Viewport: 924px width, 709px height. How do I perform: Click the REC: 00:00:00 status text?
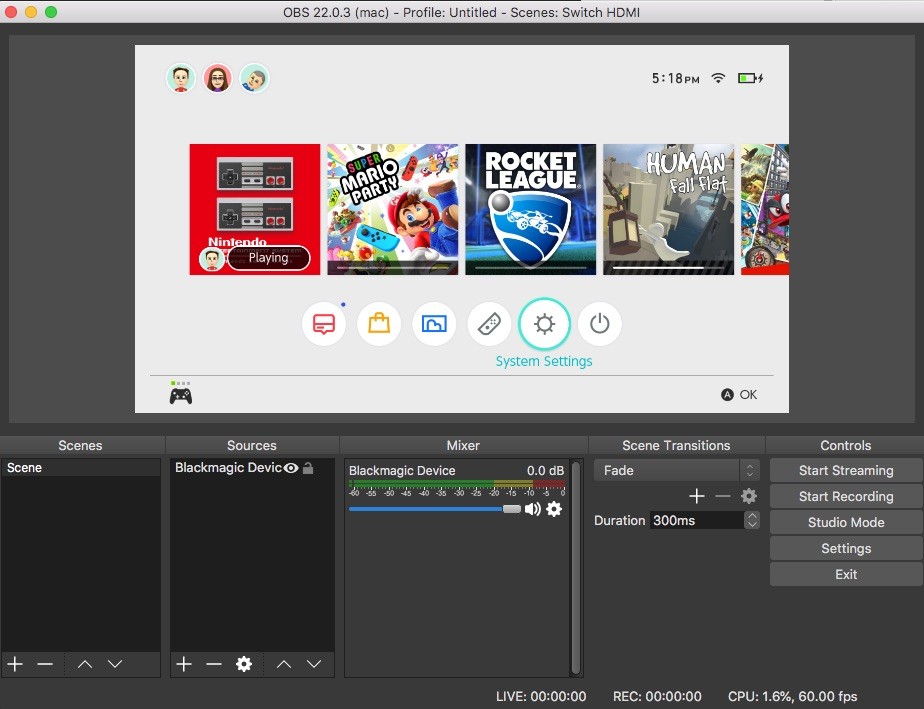(657, 697)
